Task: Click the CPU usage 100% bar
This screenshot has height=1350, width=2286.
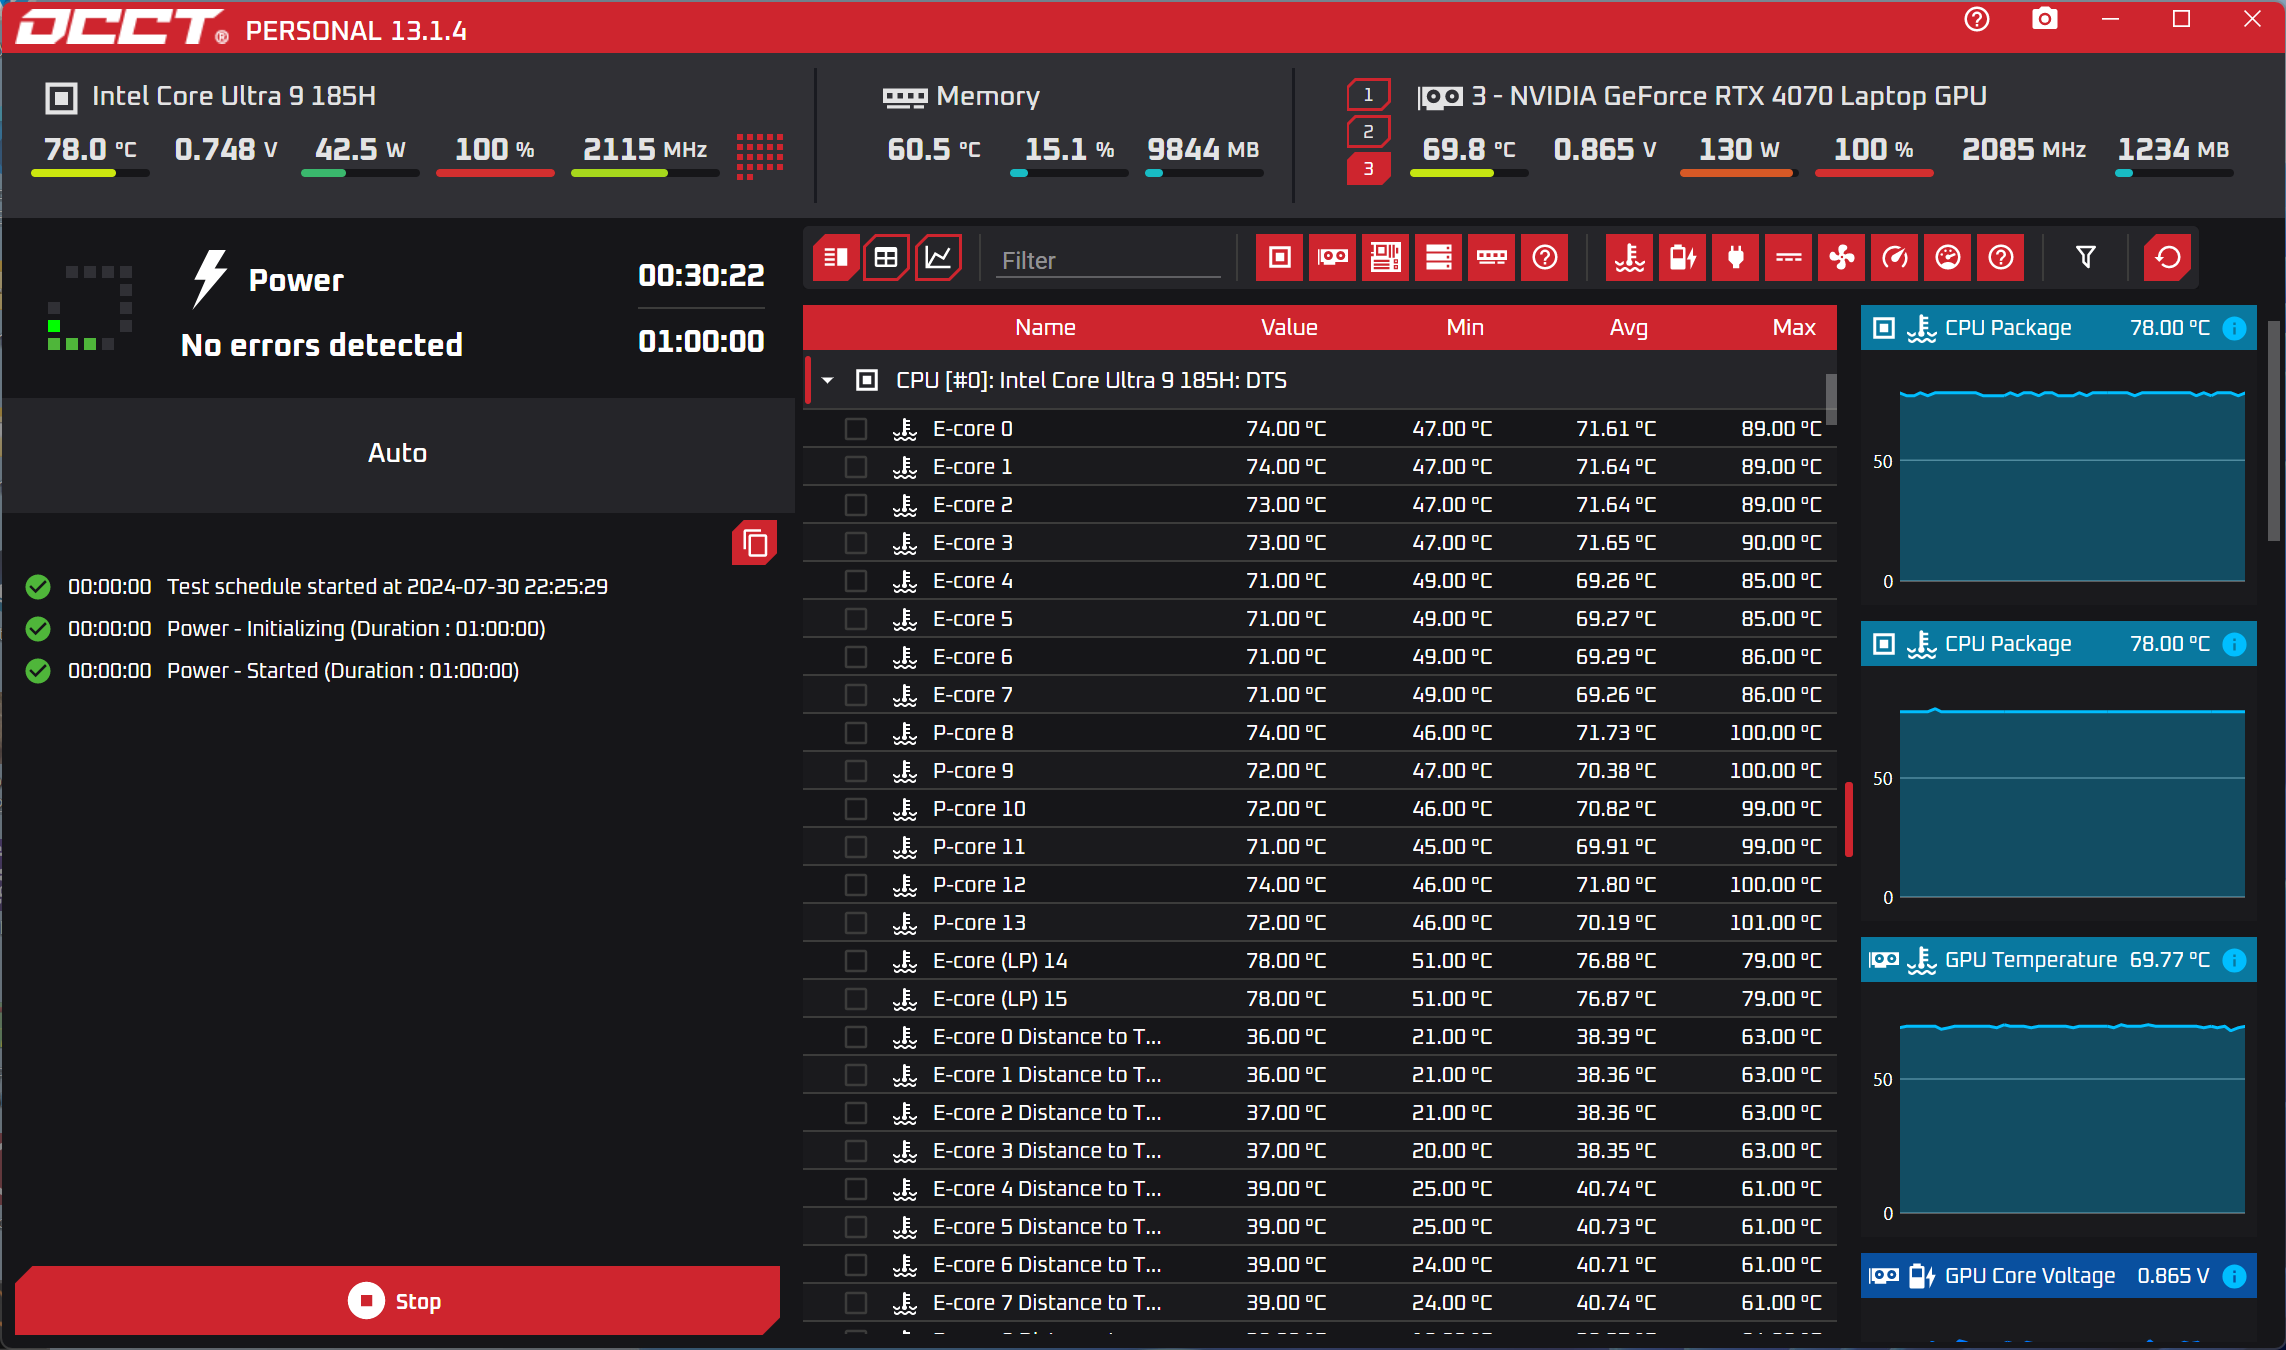Action: click(x=495, y=173)
